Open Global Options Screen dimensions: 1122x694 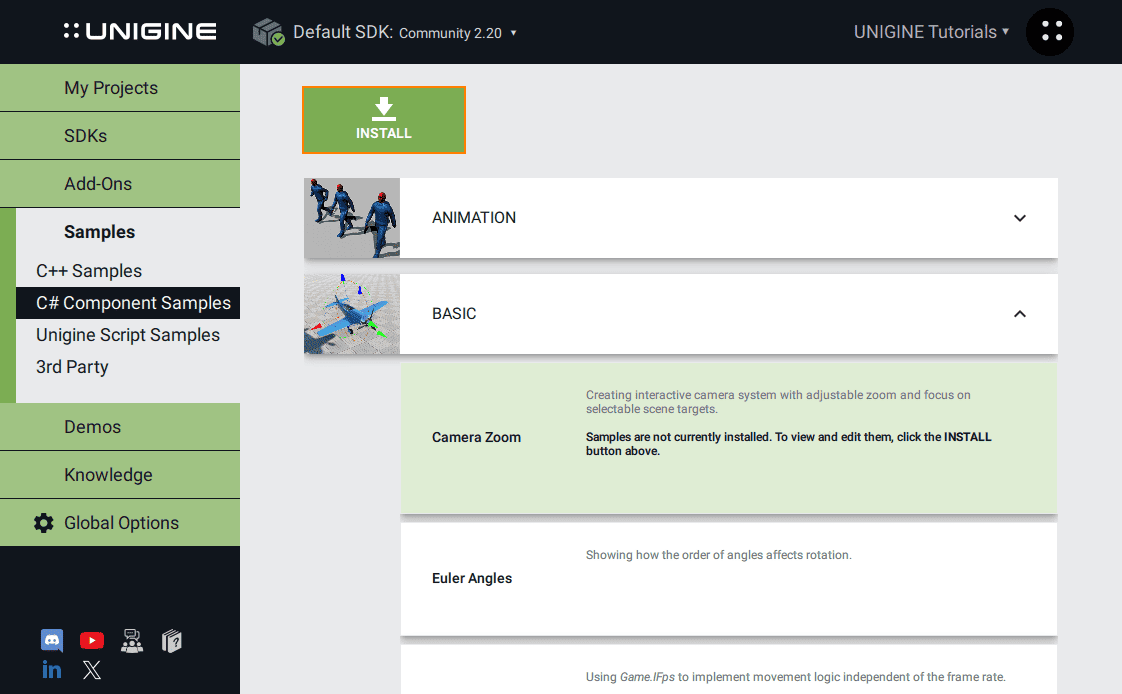[x=120, y=522]
